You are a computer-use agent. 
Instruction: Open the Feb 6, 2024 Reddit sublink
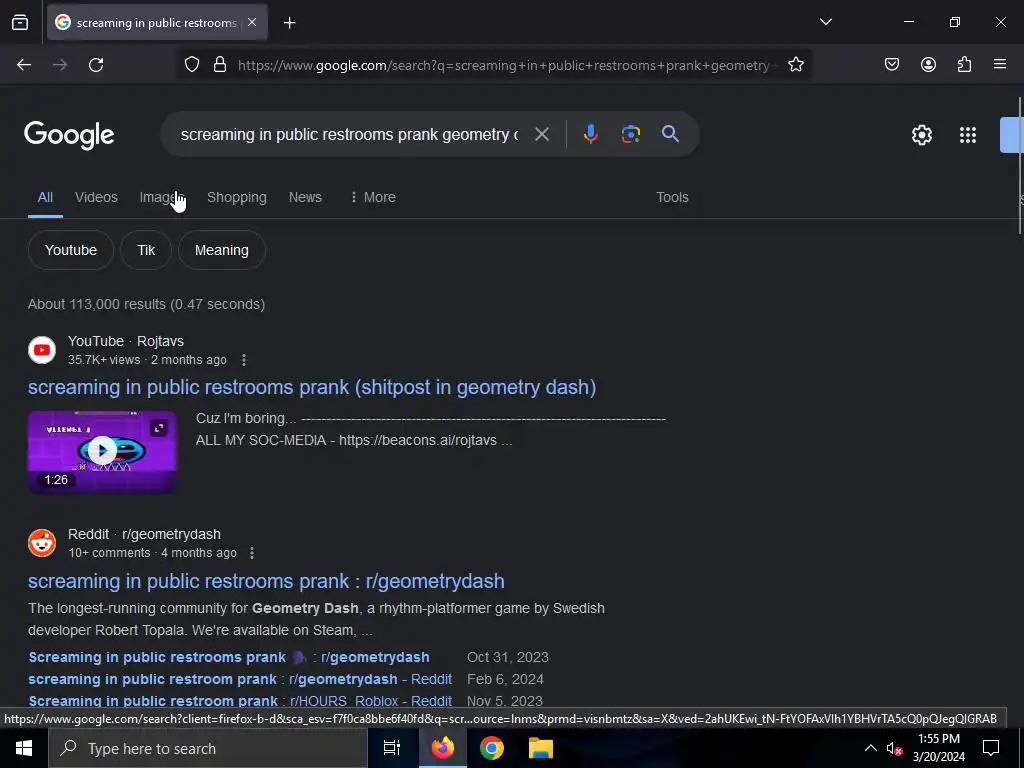[240, 679]
